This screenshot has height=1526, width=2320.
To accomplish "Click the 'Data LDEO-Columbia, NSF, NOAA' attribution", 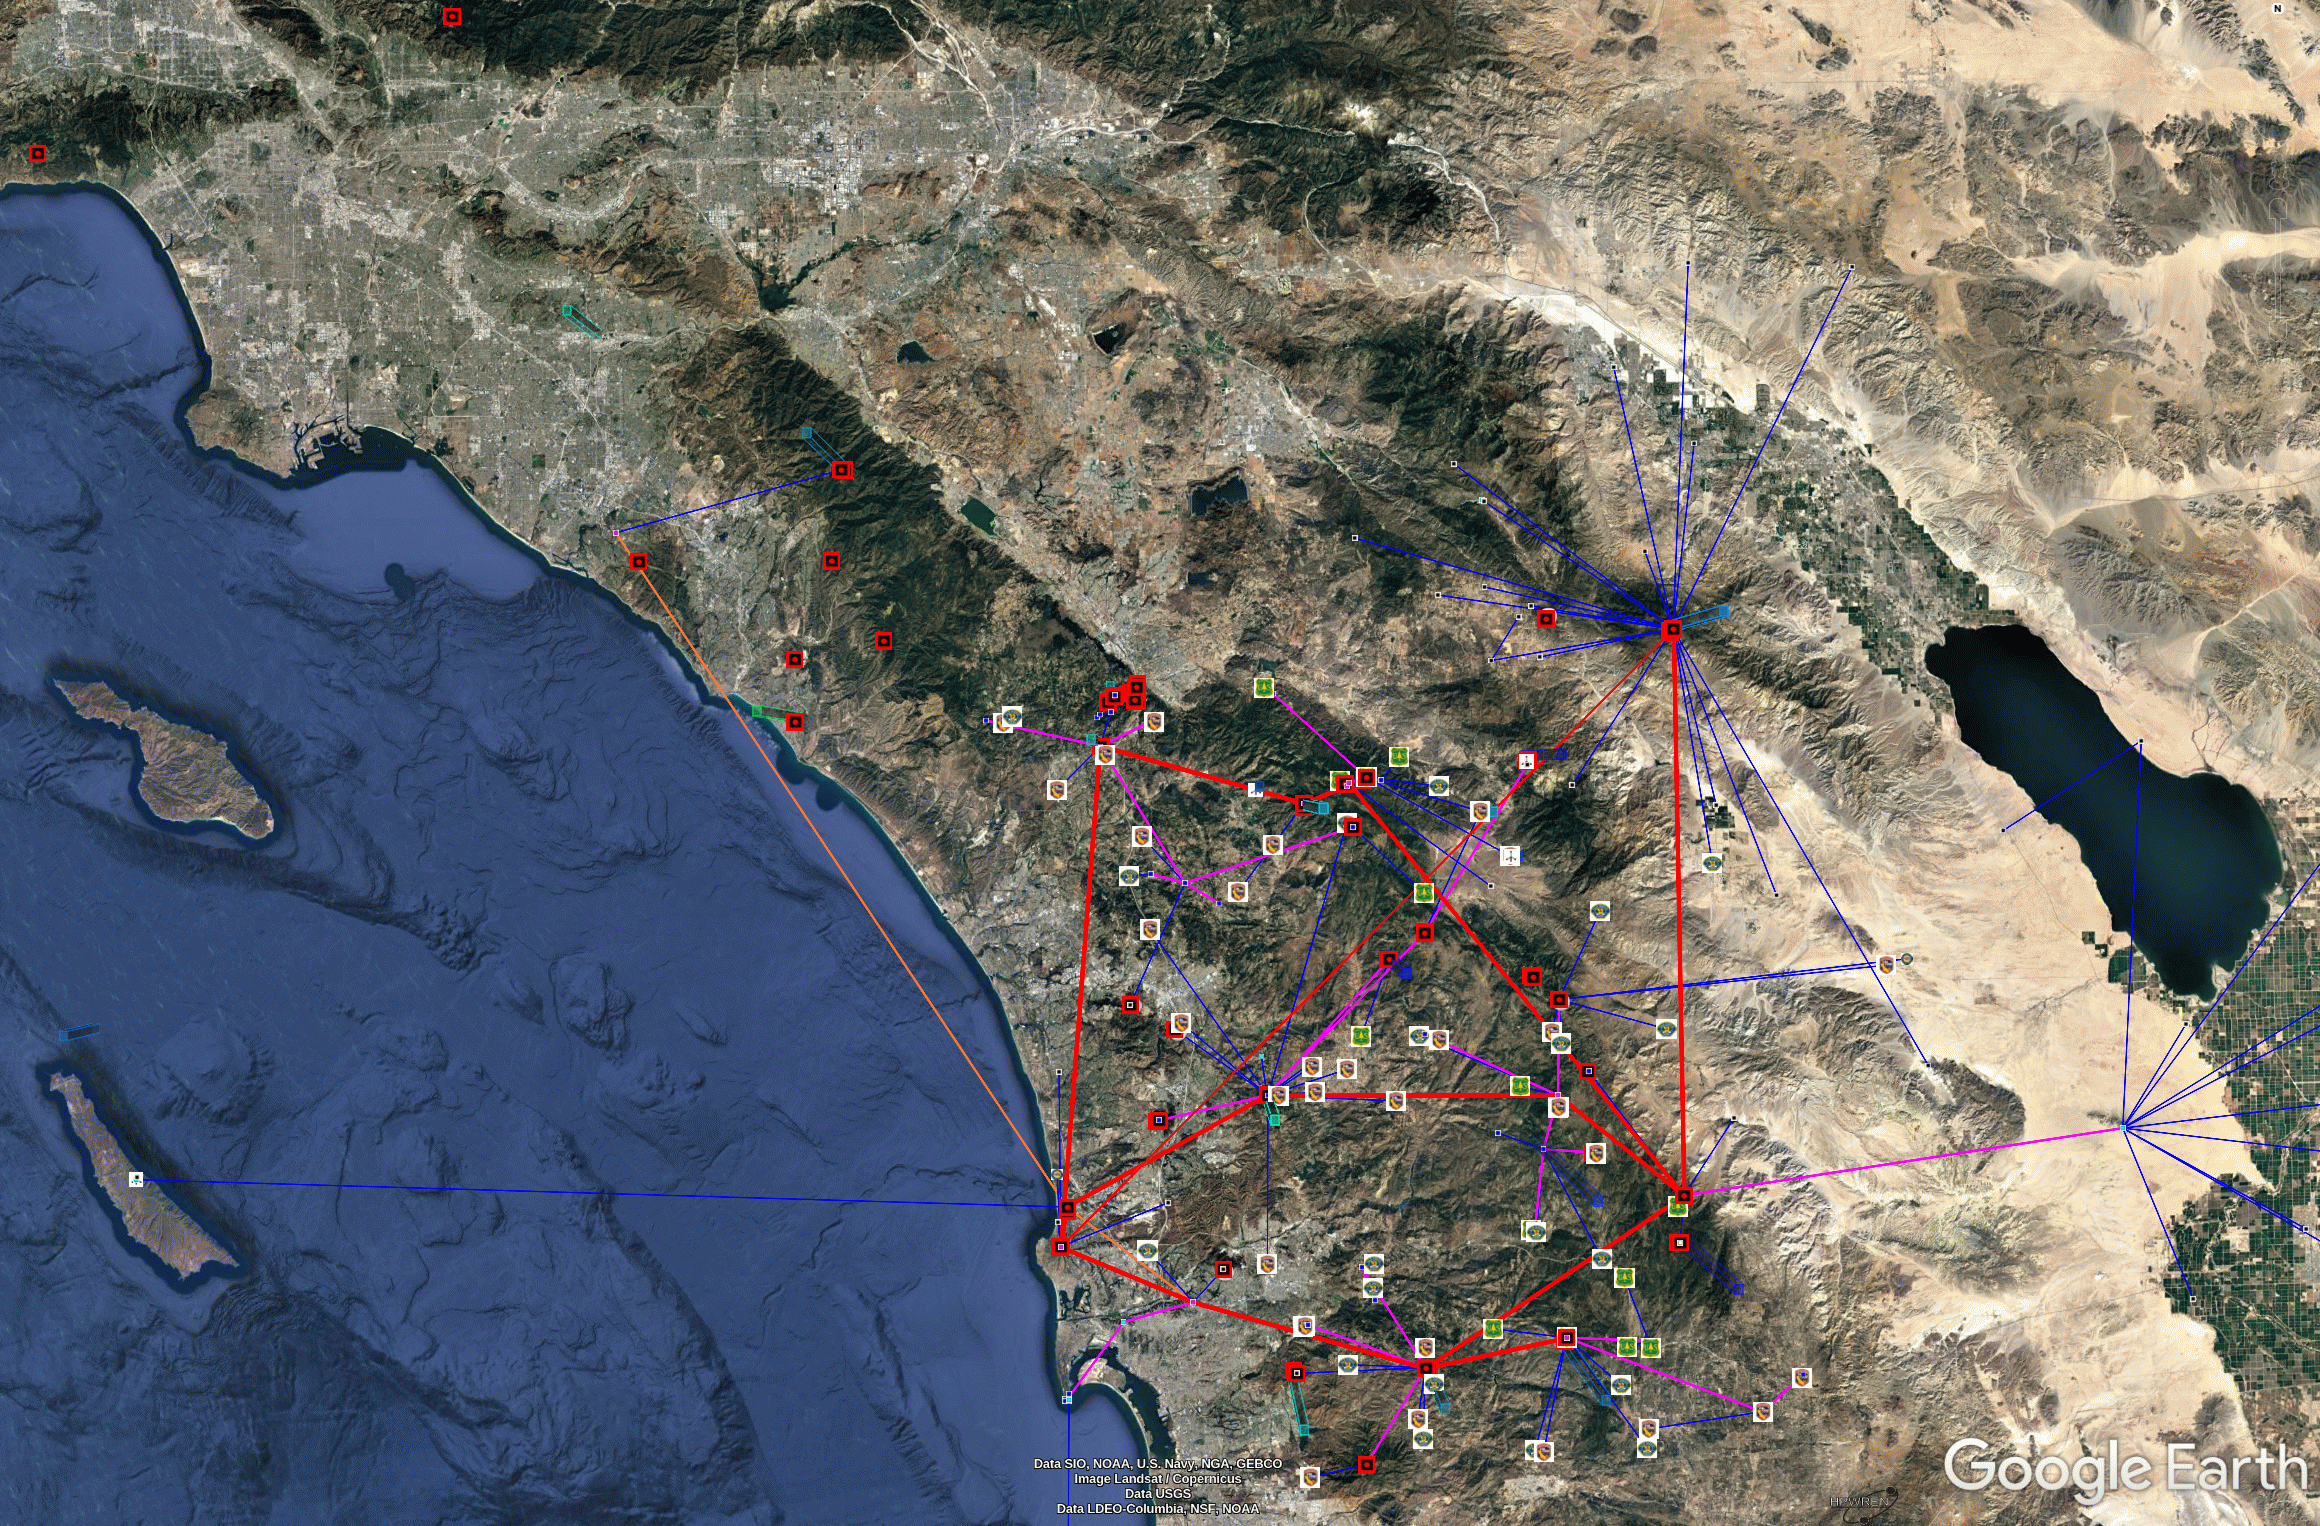I will pyautogui.click(x=1158, y=1509).
